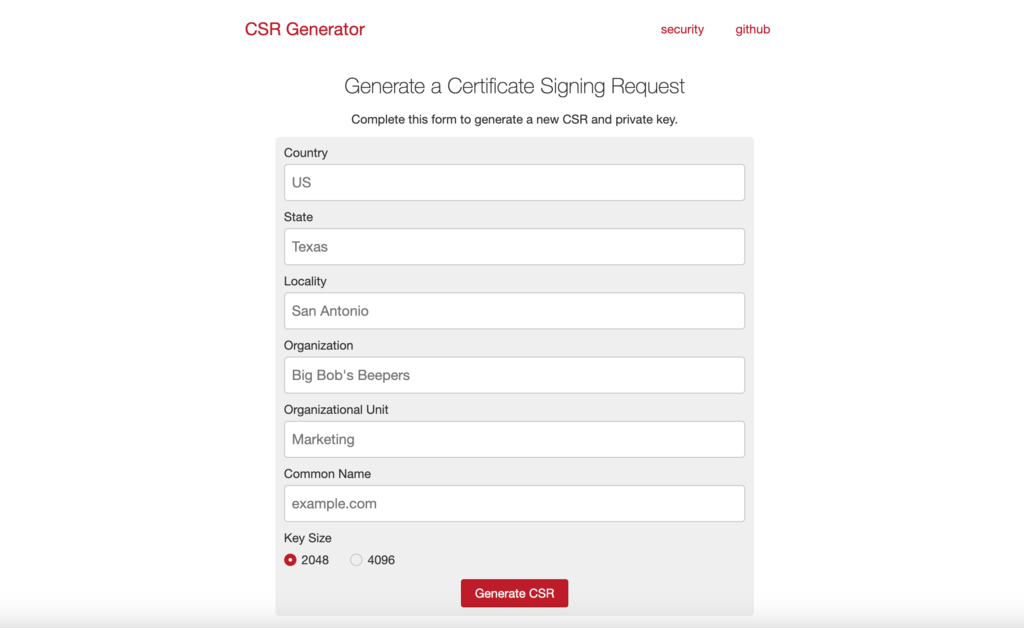Click inside the Organizational Unit input field

[514, 439]
